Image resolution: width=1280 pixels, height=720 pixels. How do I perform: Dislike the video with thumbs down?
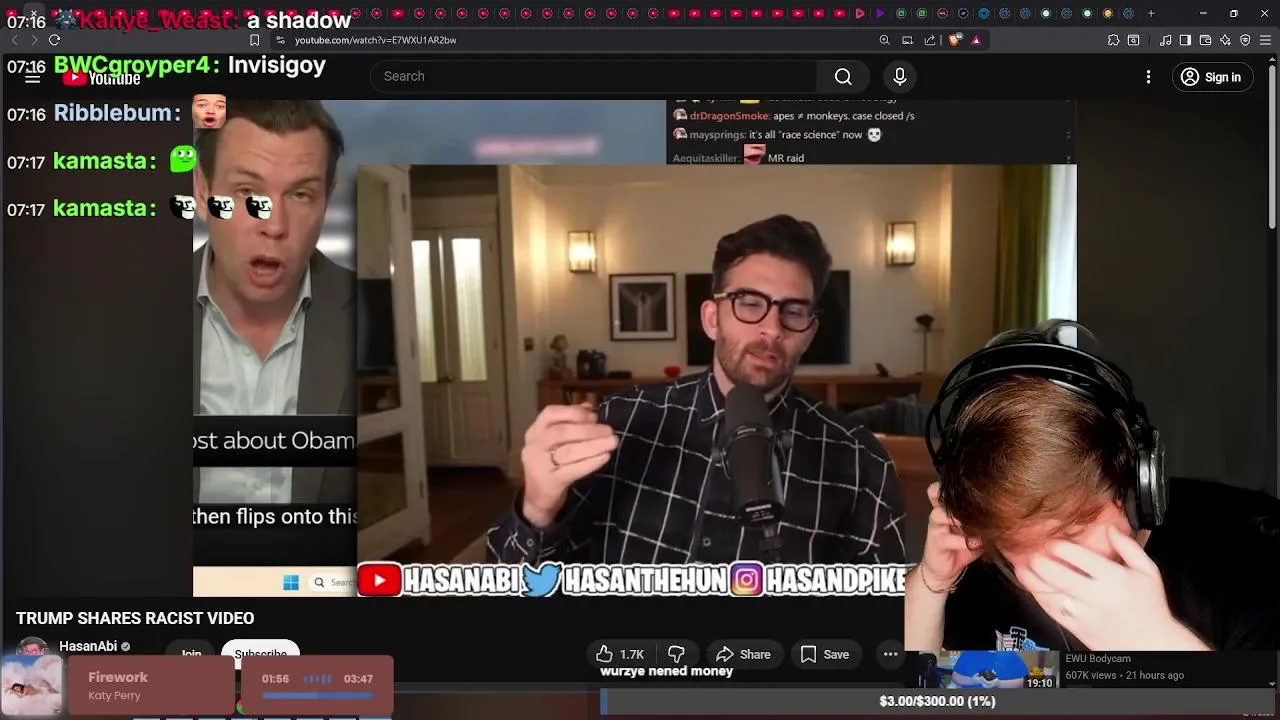coord(676,654)
